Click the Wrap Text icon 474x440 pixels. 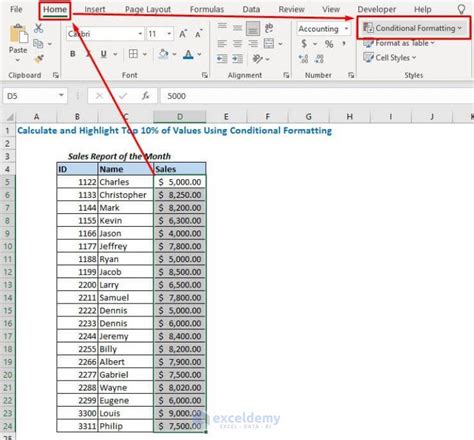coord(269,28)
